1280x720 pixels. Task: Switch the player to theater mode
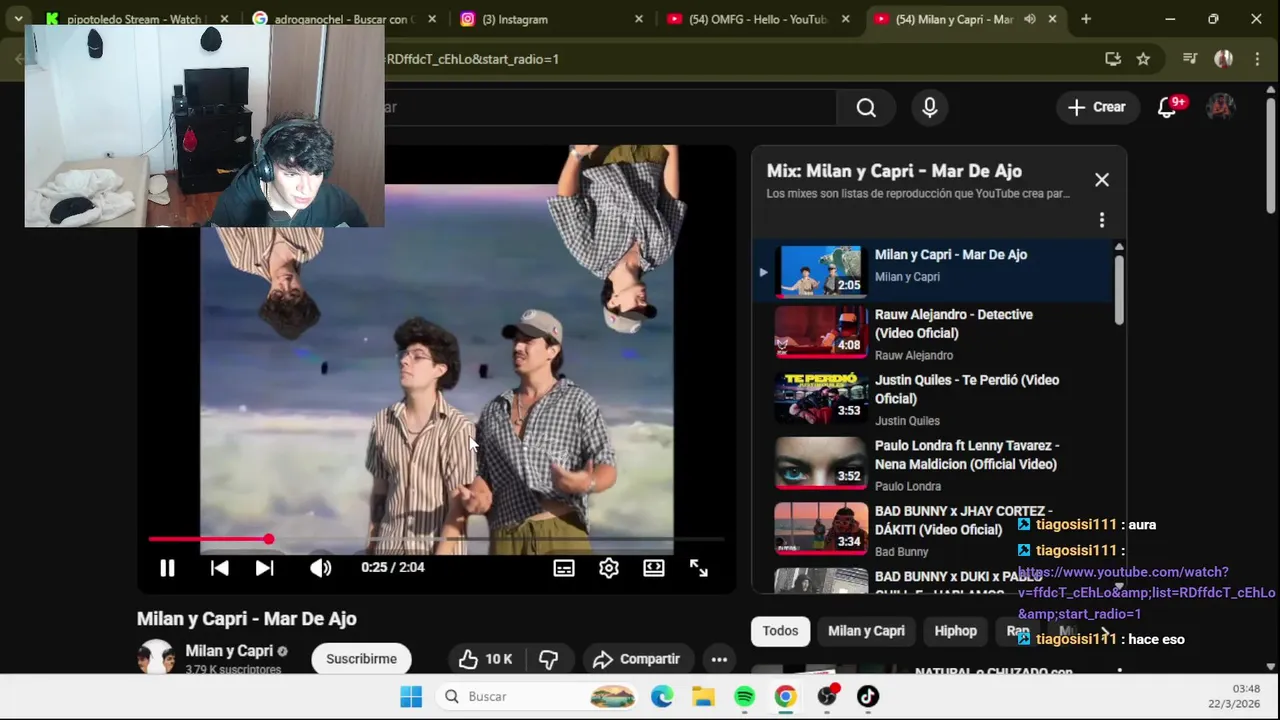pyautogui.click(x=654, y=568)
